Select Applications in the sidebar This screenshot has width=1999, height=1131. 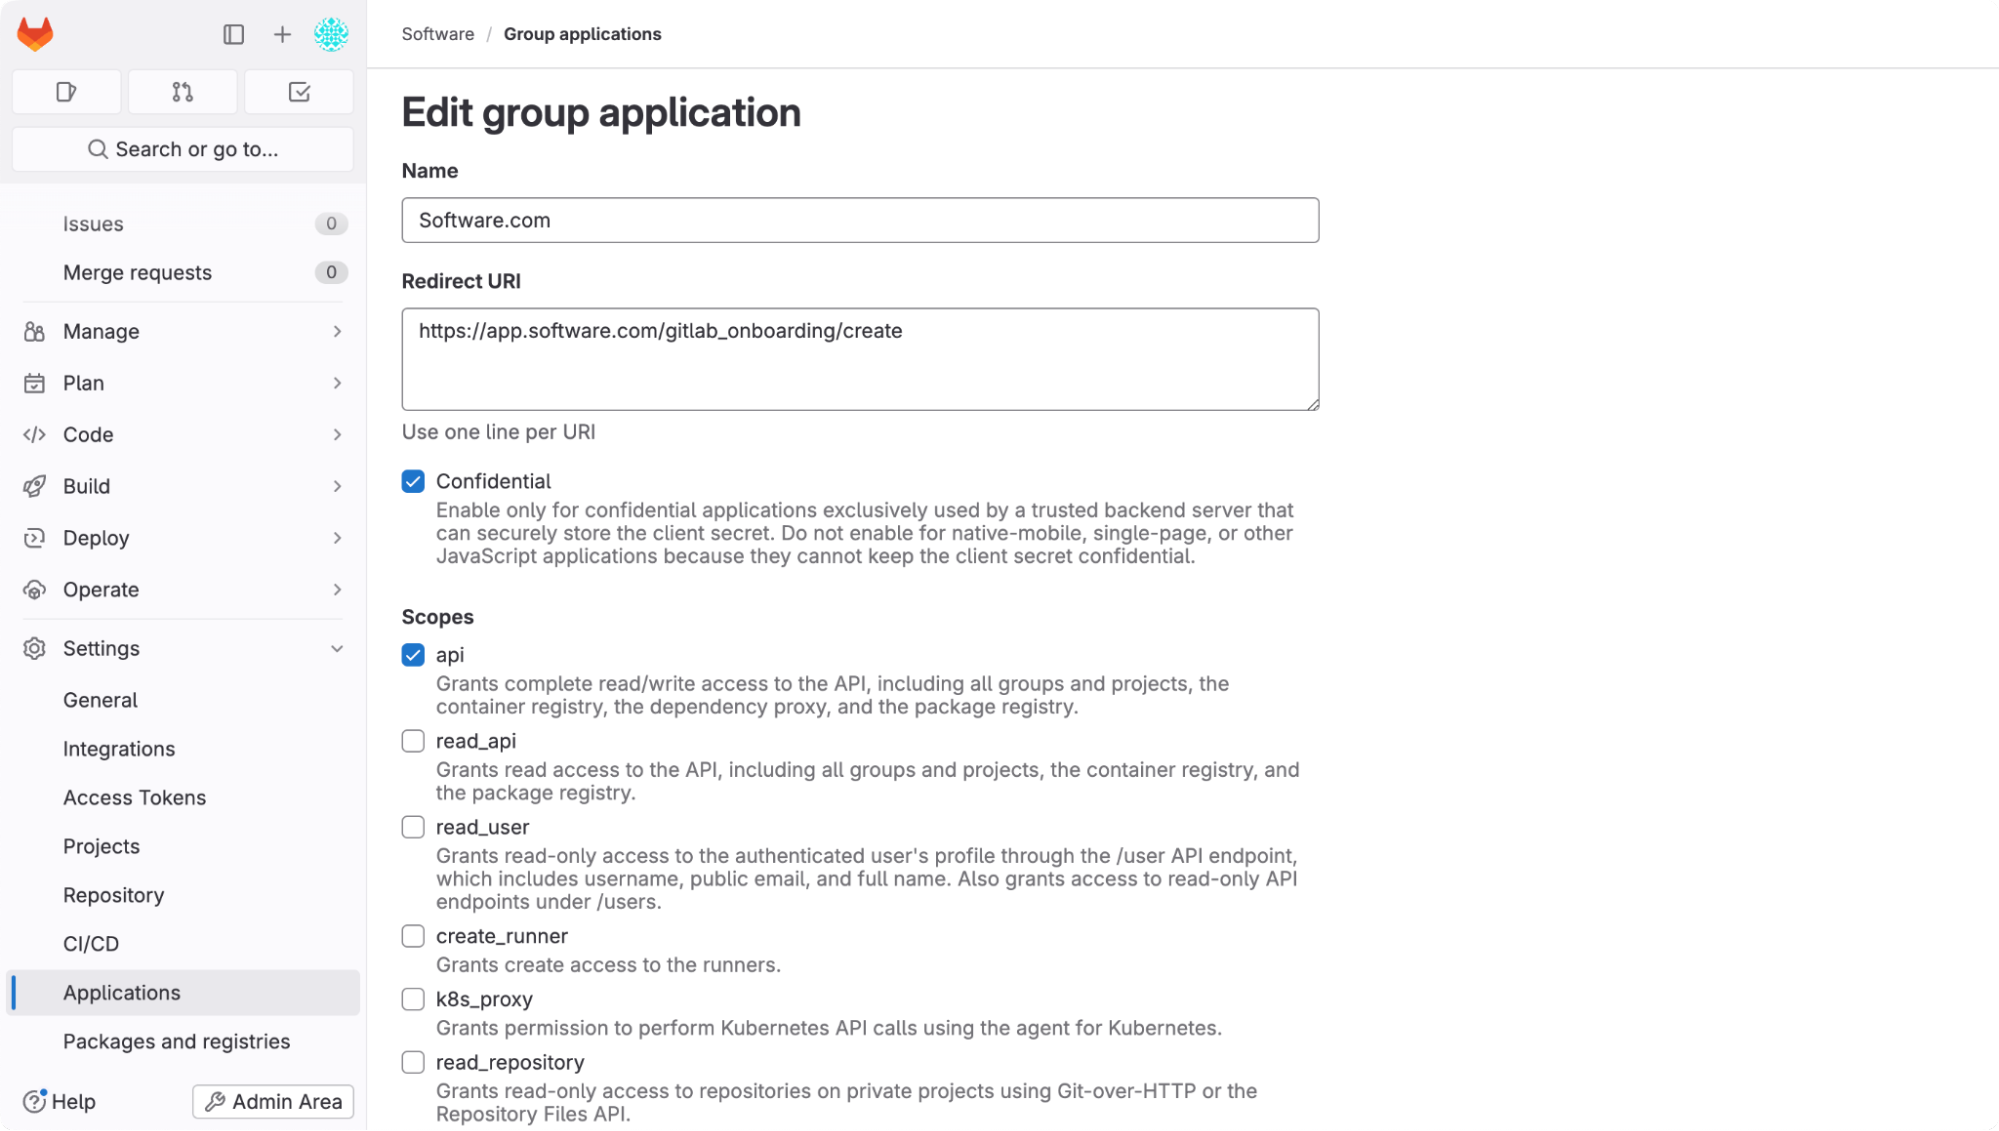(x=121, y=992)
